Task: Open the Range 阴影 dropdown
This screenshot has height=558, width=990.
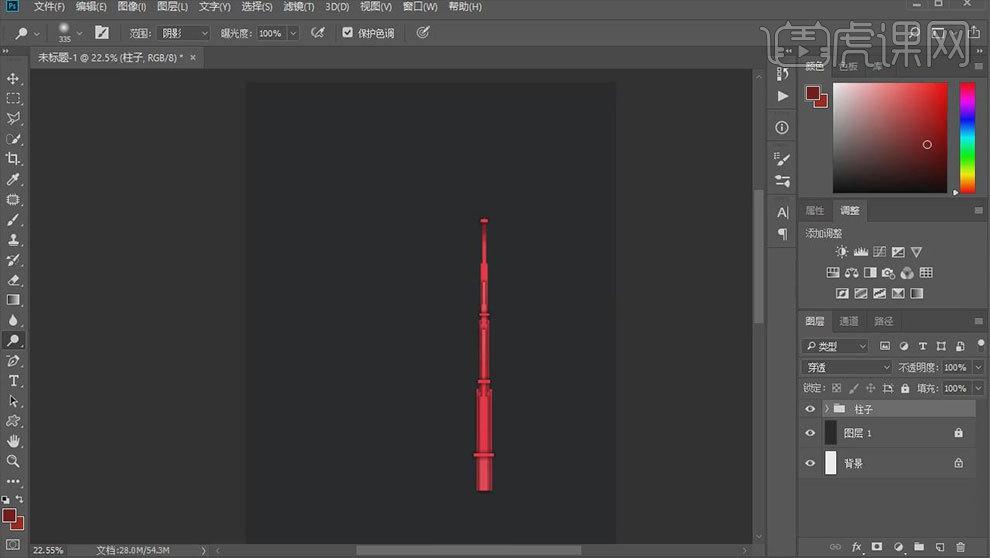Action: click(183, 33)
